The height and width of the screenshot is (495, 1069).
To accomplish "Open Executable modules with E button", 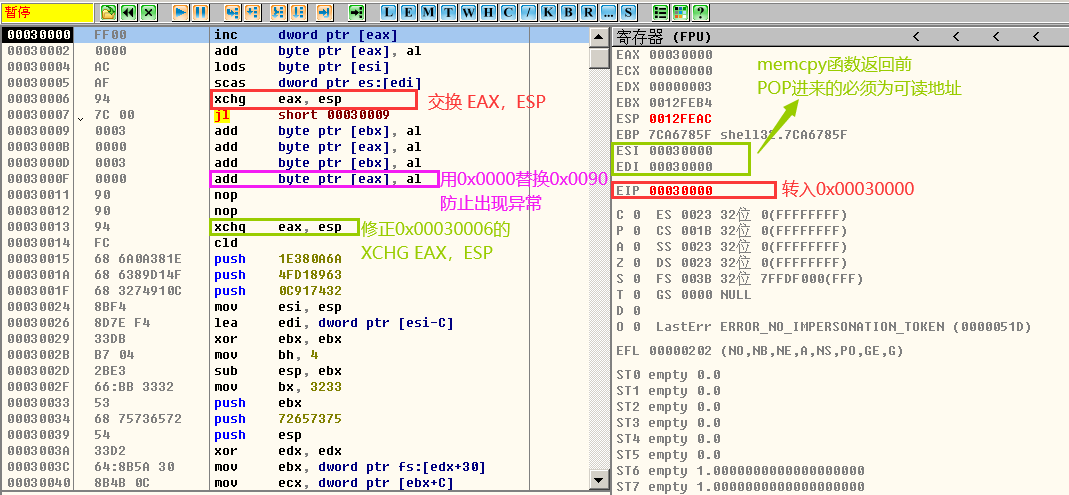I will [408, 13].
